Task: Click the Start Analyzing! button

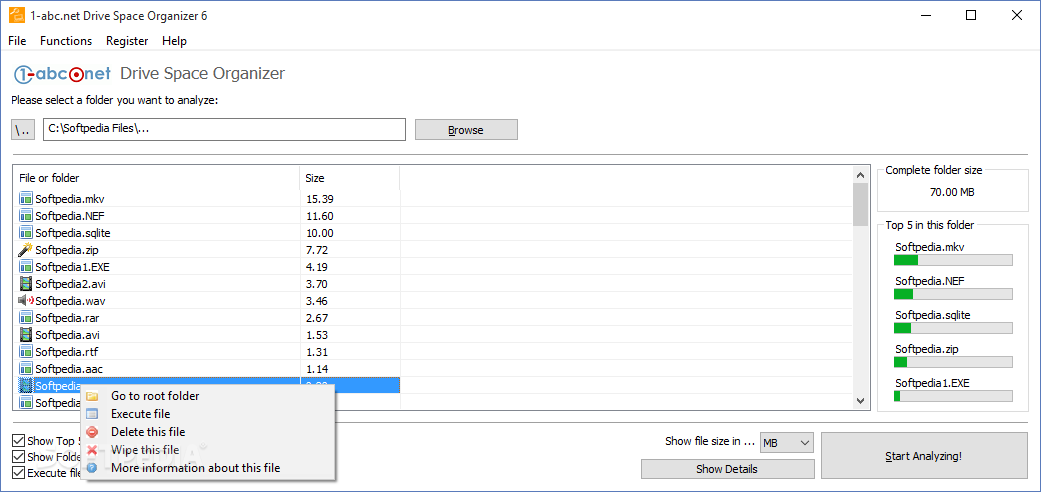Action: coord(923,456)
